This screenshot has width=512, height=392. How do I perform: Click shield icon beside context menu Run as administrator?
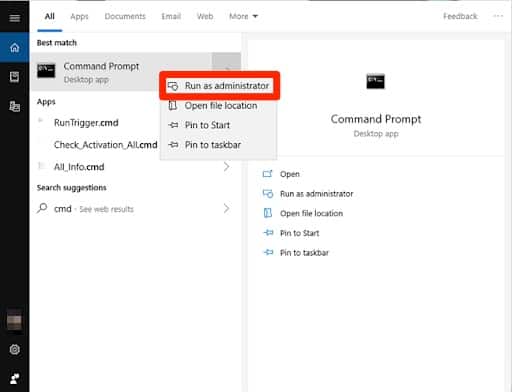click(x=173, y=86)
